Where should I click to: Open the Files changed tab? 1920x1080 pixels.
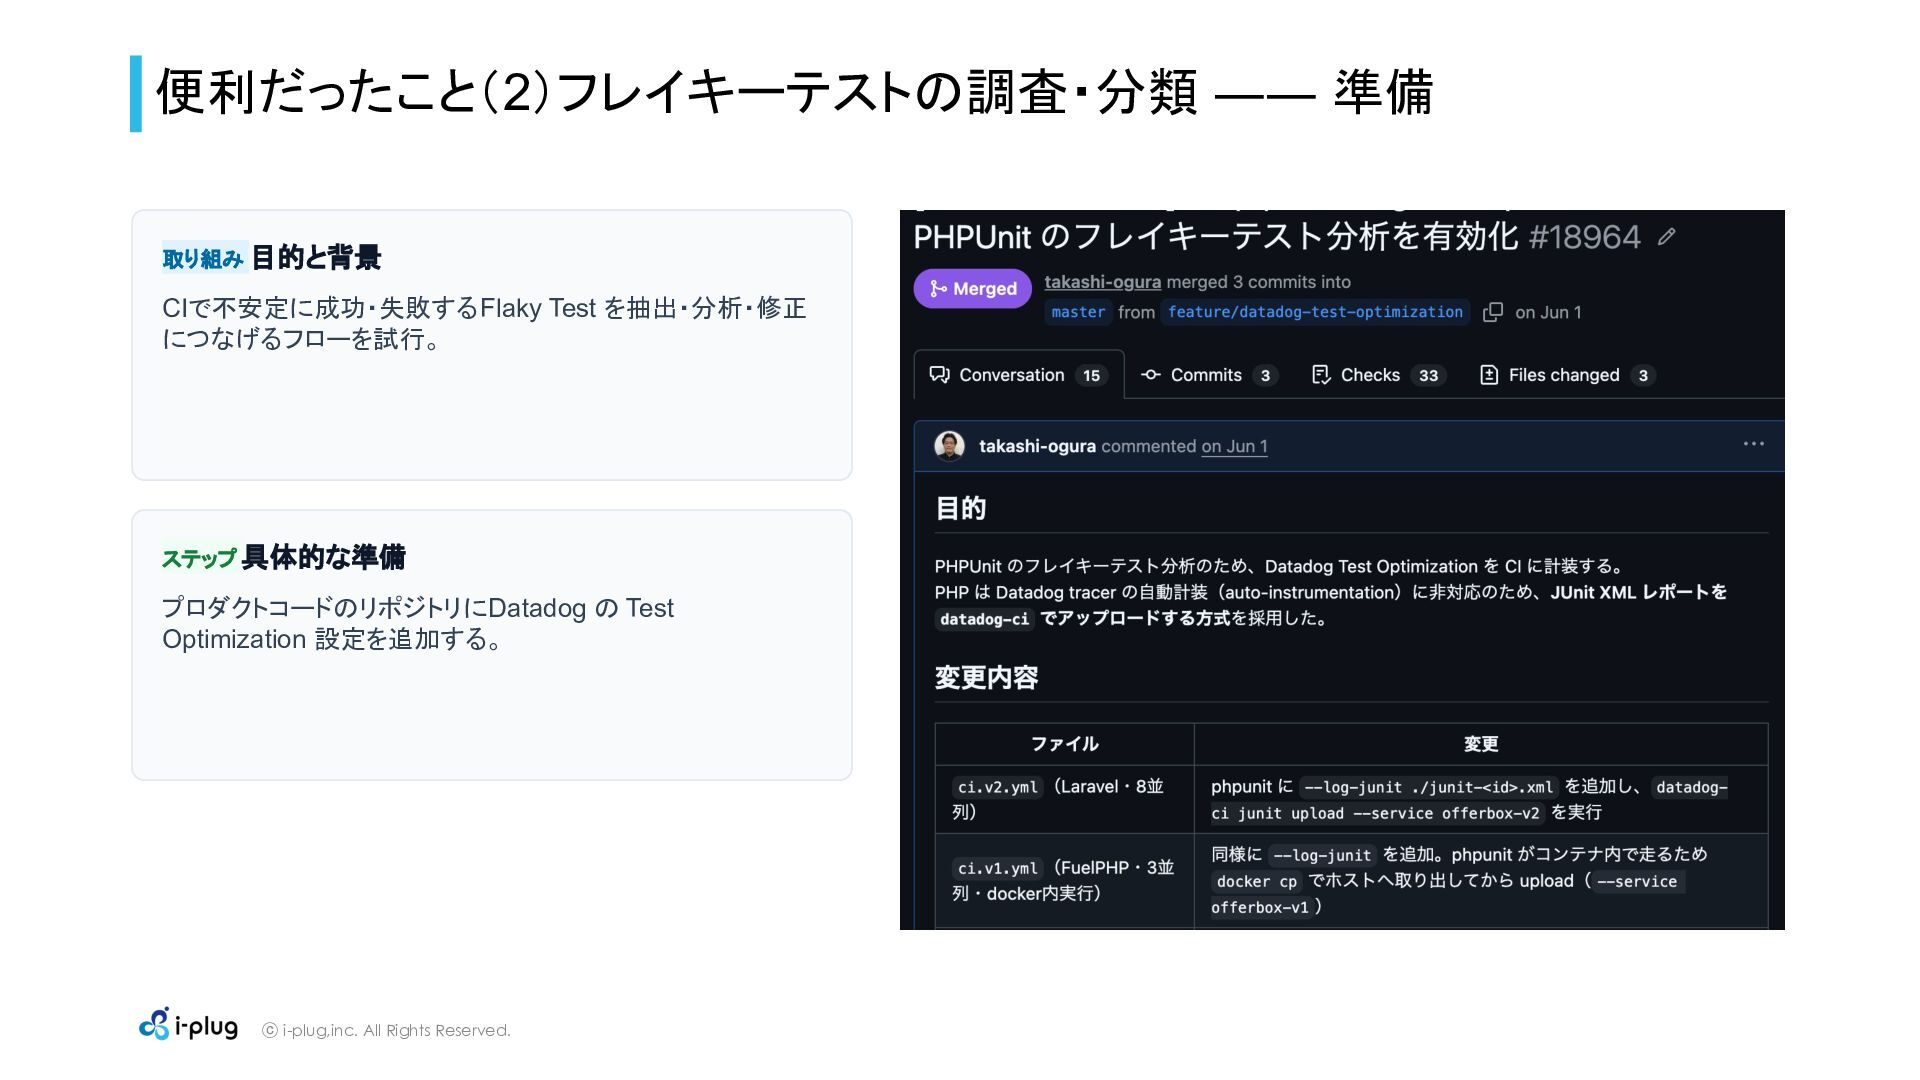[x=1567, y=375]
